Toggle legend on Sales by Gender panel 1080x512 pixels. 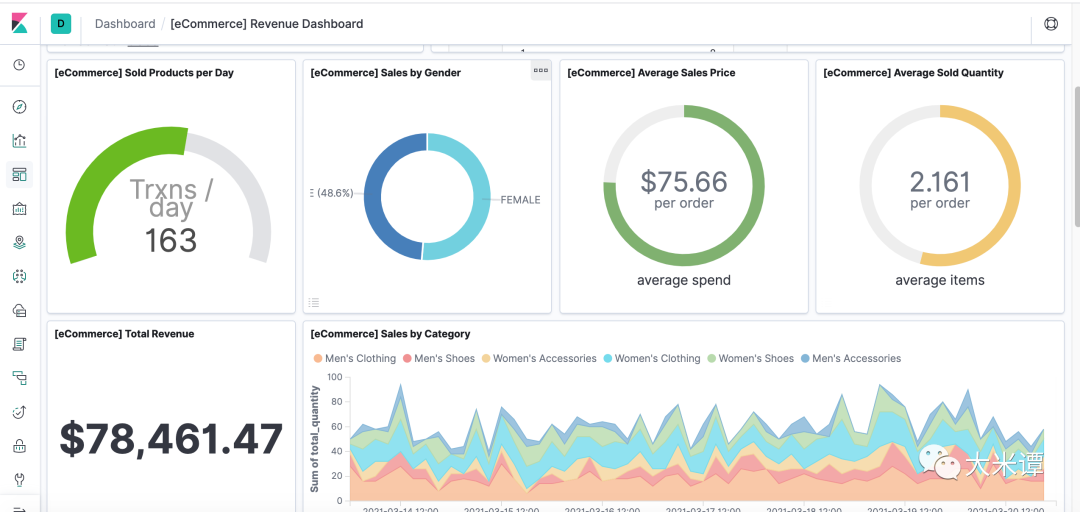pos(314,302)
